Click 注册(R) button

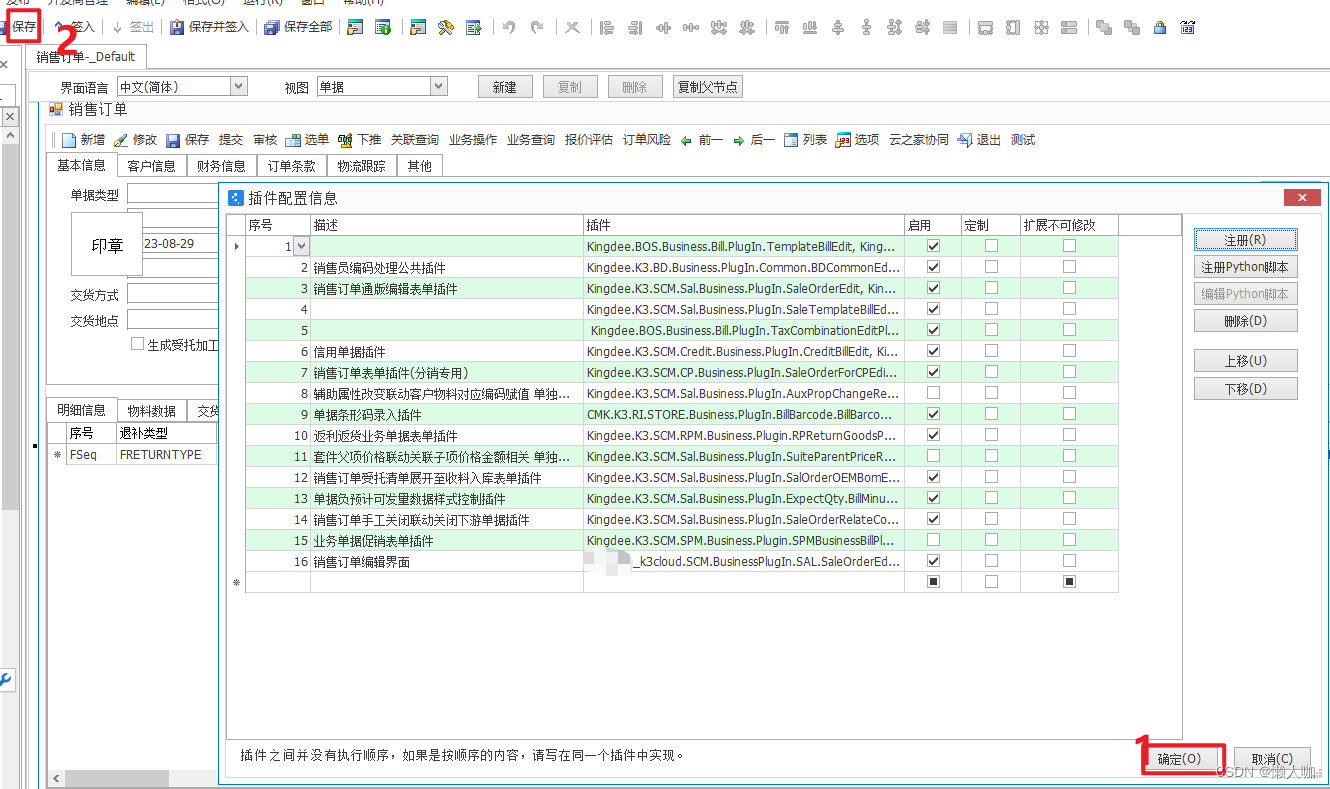[x=1245, y=240]
